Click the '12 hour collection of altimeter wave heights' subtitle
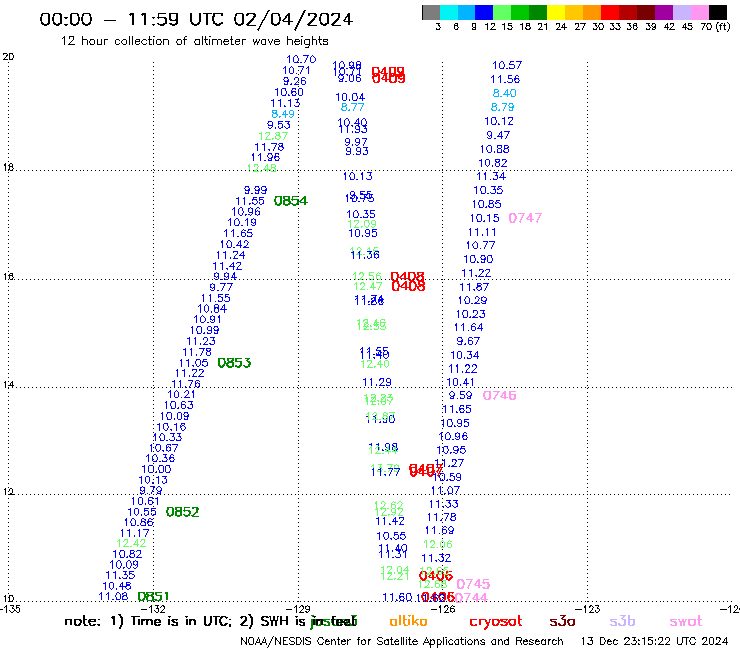The width and height of the screenshot is (740, 650). 194,41
